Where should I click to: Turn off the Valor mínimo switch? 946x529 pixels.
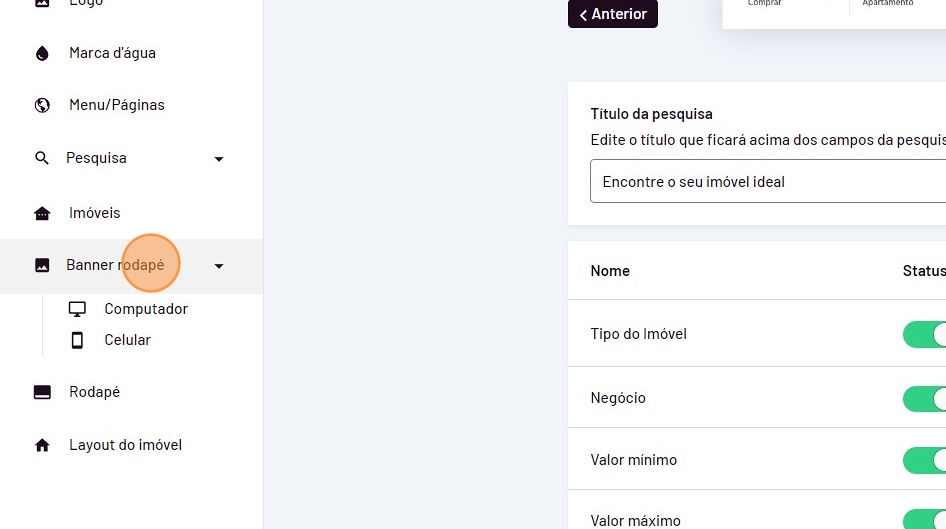(925, 460)
